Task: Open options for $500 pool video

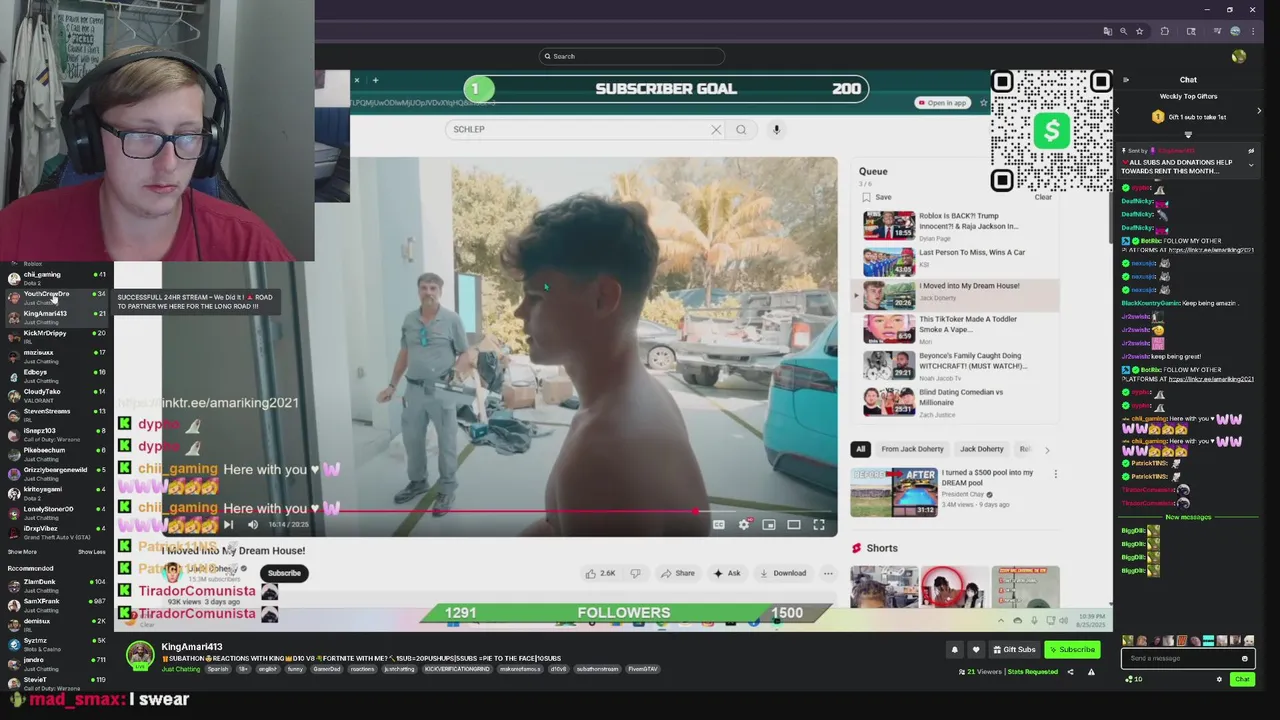Action: click(1055, 474)
